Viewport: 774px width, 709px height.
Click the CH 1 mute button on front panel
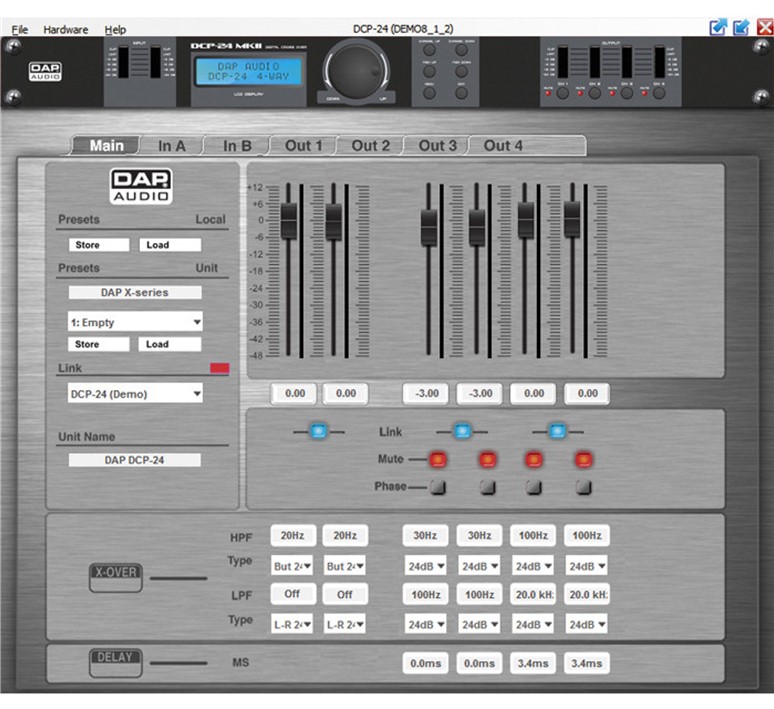(563, 93)
